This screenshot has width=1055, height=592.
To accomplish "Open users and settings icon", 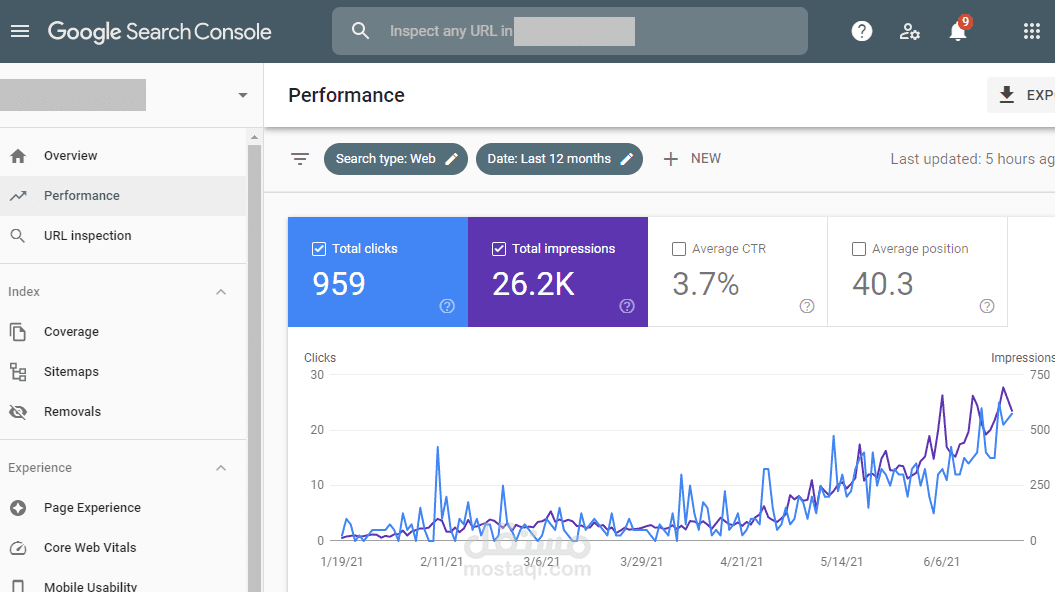I will pos(910,31).
